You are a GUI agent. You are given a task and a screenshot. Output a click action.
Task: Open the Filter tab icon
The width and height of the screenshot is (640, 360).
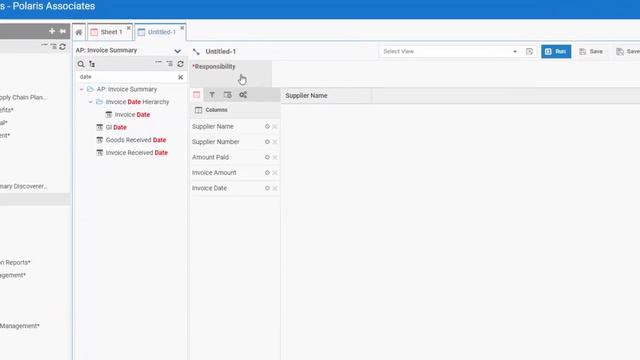click(212, 95)
